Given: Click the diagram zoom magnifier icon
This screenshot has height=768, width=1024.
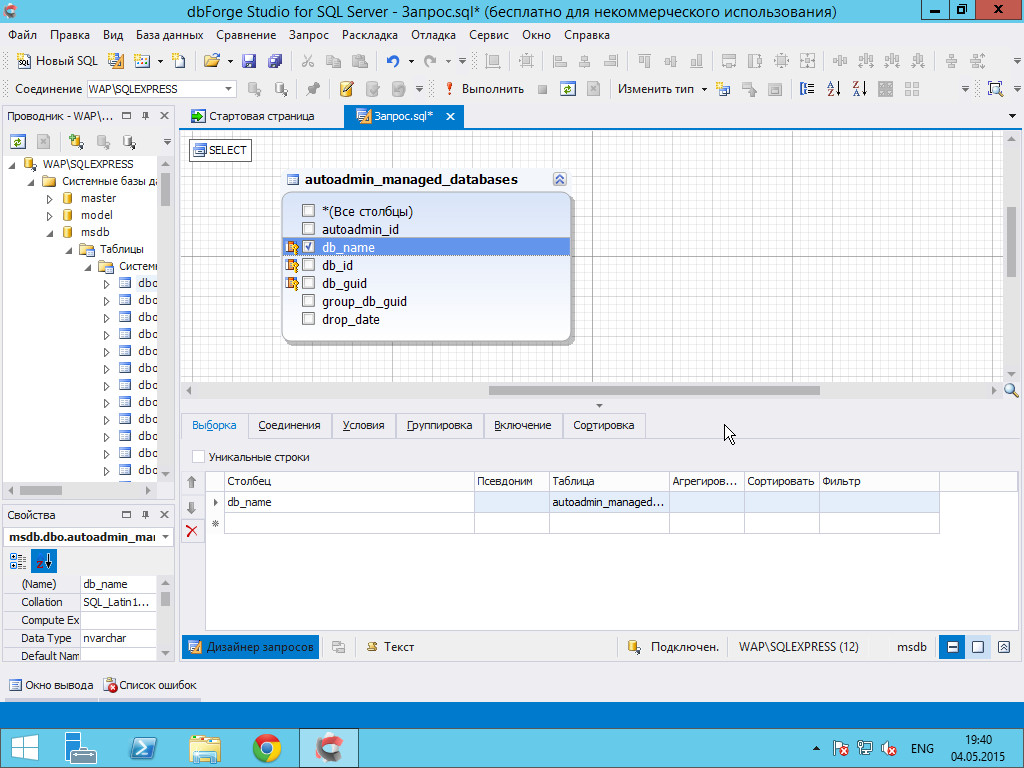Looking at the screenshot, I should click(x=1011, y=391).
